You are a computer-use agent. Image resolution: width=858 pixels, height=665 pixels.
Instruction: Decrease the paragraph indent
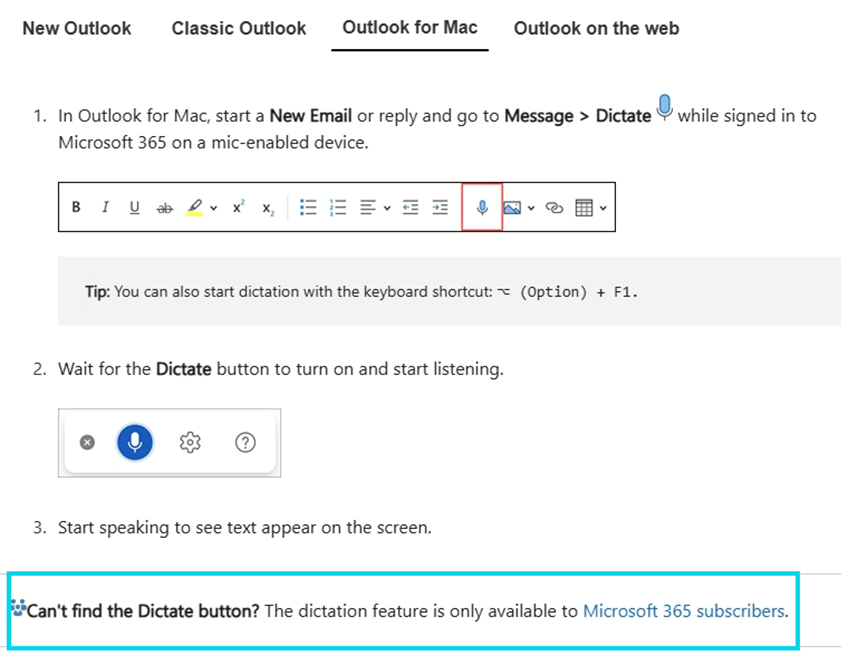coord(410,207)
